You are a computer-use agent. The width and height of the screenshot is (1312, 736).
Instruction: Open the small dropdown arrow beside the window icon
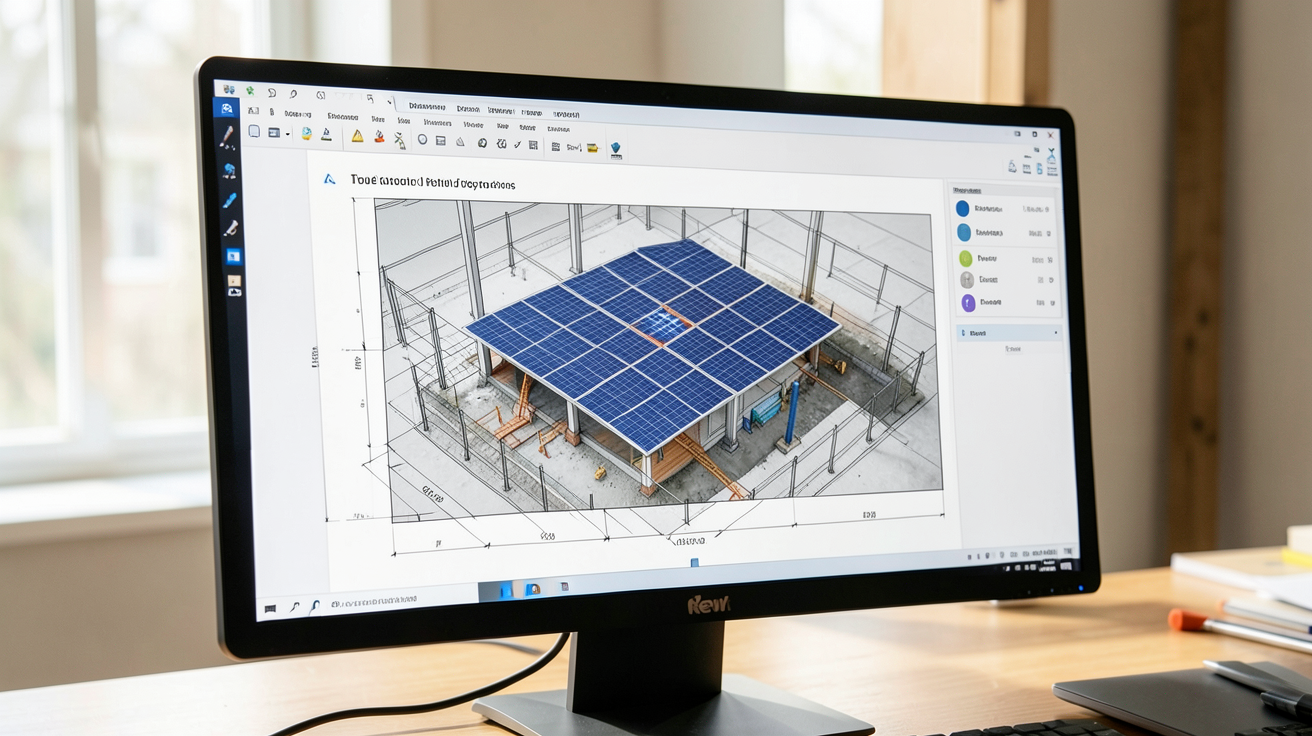(288, 134)
